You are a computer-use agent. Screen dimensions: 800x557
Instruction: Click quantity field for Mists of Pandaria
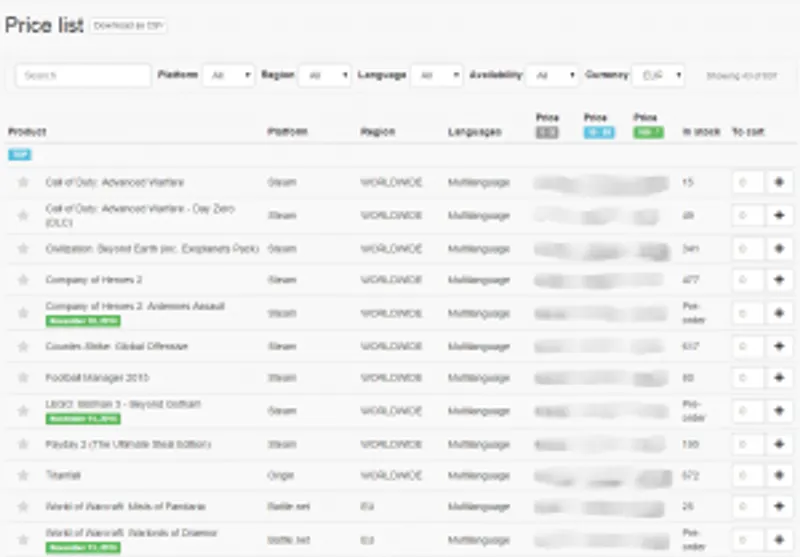coord(748,507)
